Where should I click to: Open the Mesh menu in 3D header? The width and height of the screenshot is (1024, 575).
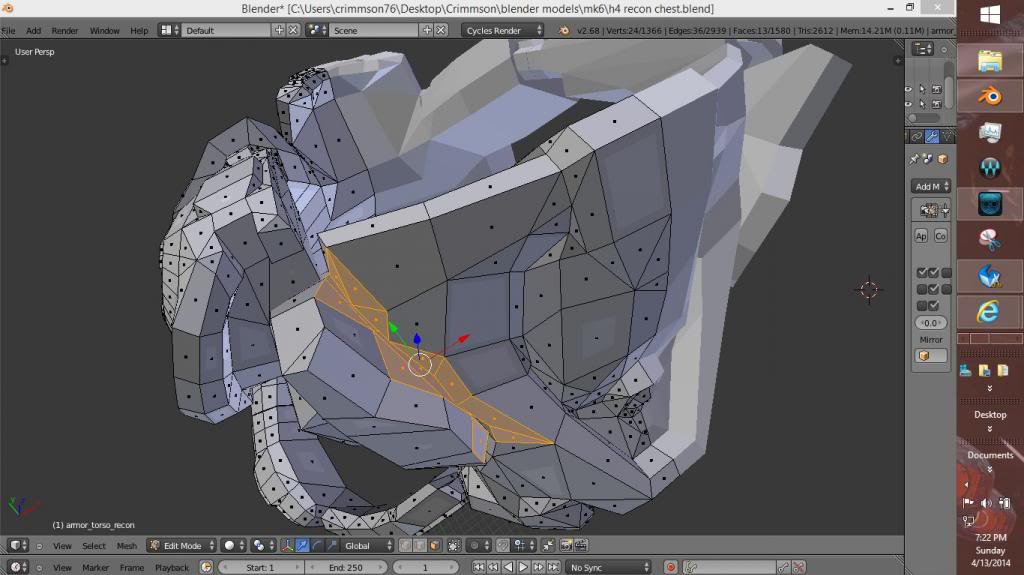[x=127, y=545]
